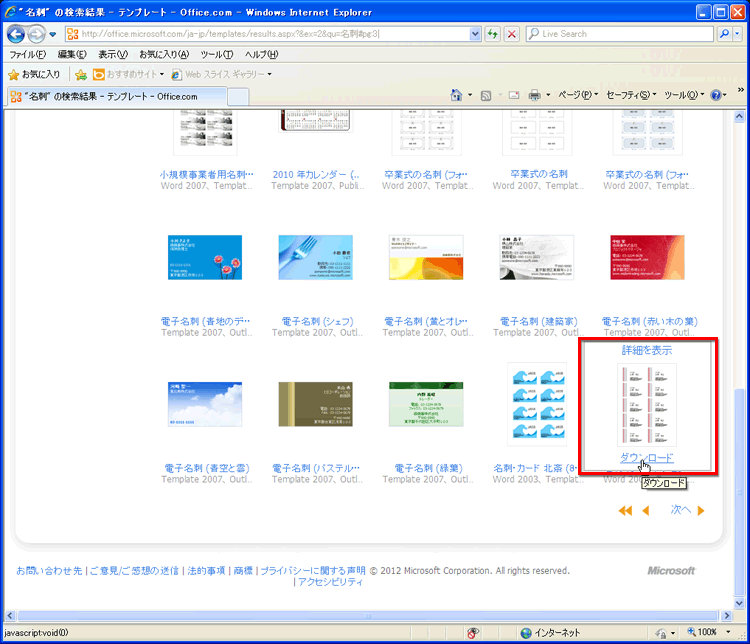The image size is (750, 644).
Task: Click the 電子名刺 (パステル… brown thumbnail
Action: point(316,404)
